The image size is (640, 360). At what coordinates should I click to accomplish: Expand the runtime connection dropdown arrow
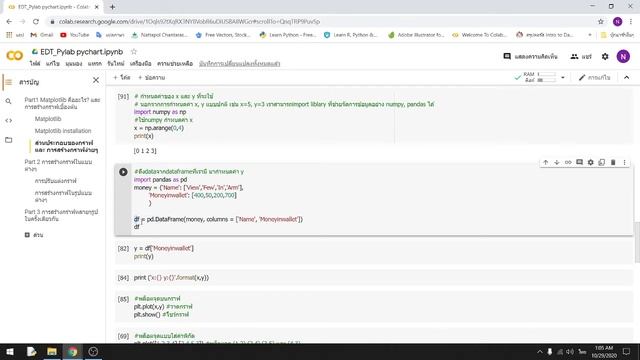pos(563,78)
